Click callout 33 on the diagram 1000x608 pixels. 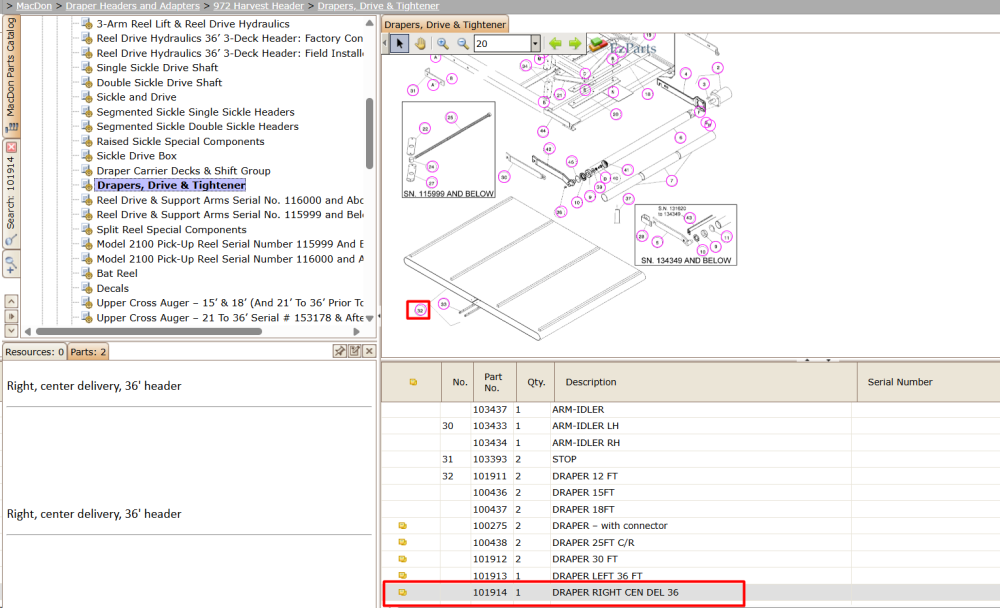coord(443,304)
